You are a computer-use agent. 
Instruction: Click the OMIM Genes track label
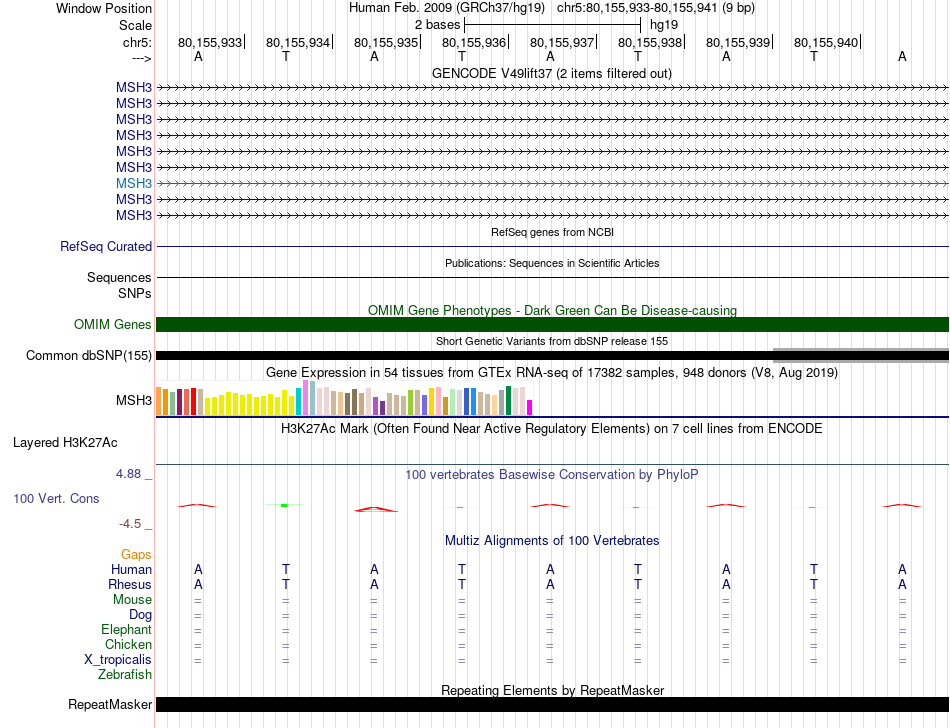coord(112,324)
